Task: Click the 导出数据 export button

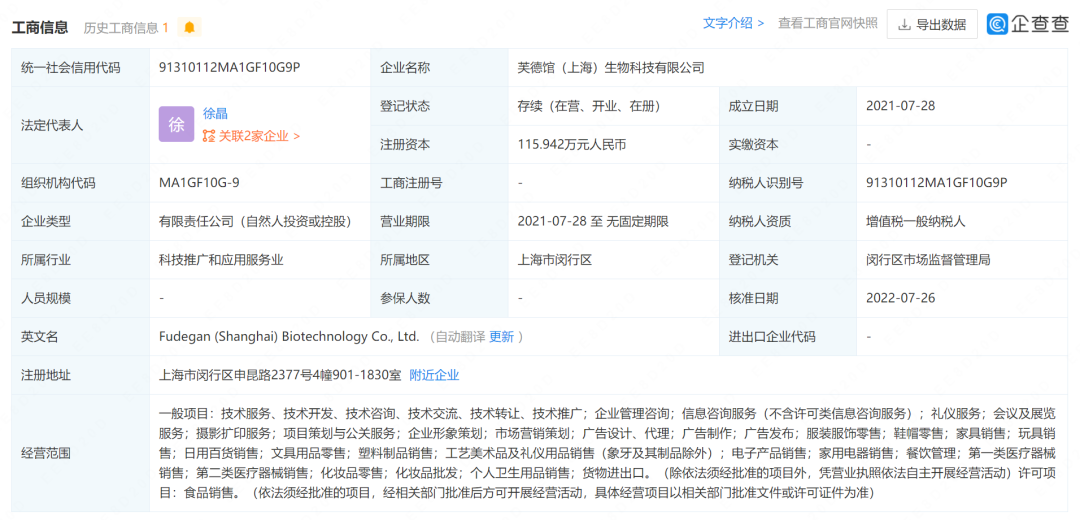Action: (x=932, y=25)
